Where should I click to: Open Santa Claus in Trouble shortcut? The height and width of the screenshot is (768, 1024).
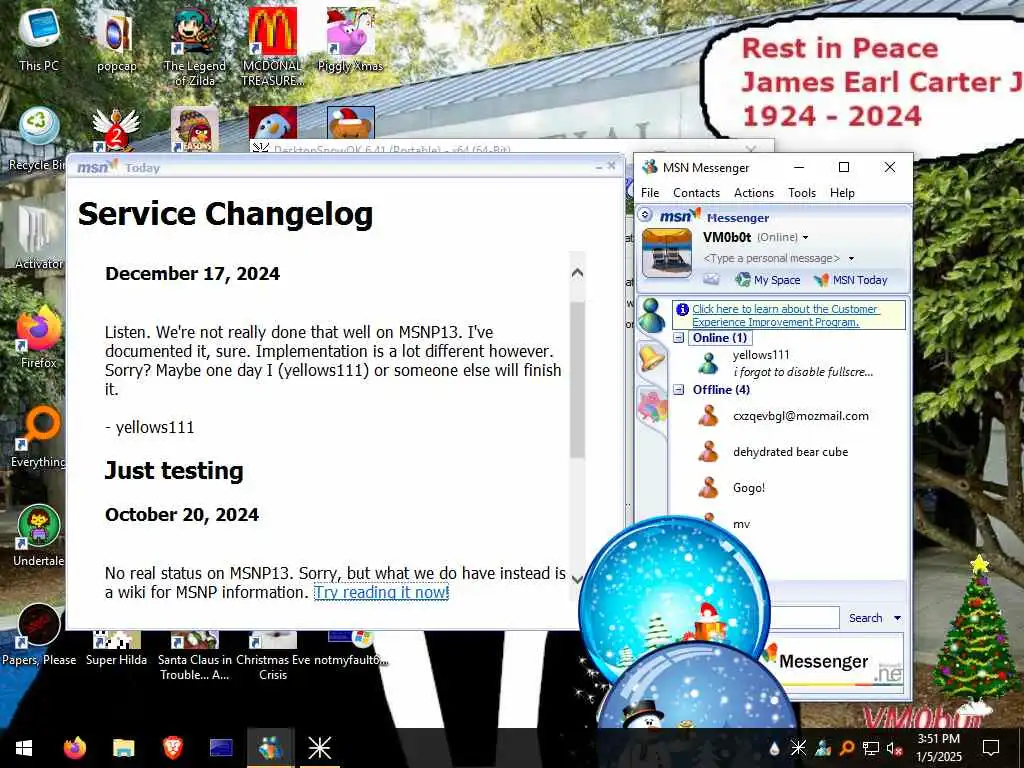(195, 656)
